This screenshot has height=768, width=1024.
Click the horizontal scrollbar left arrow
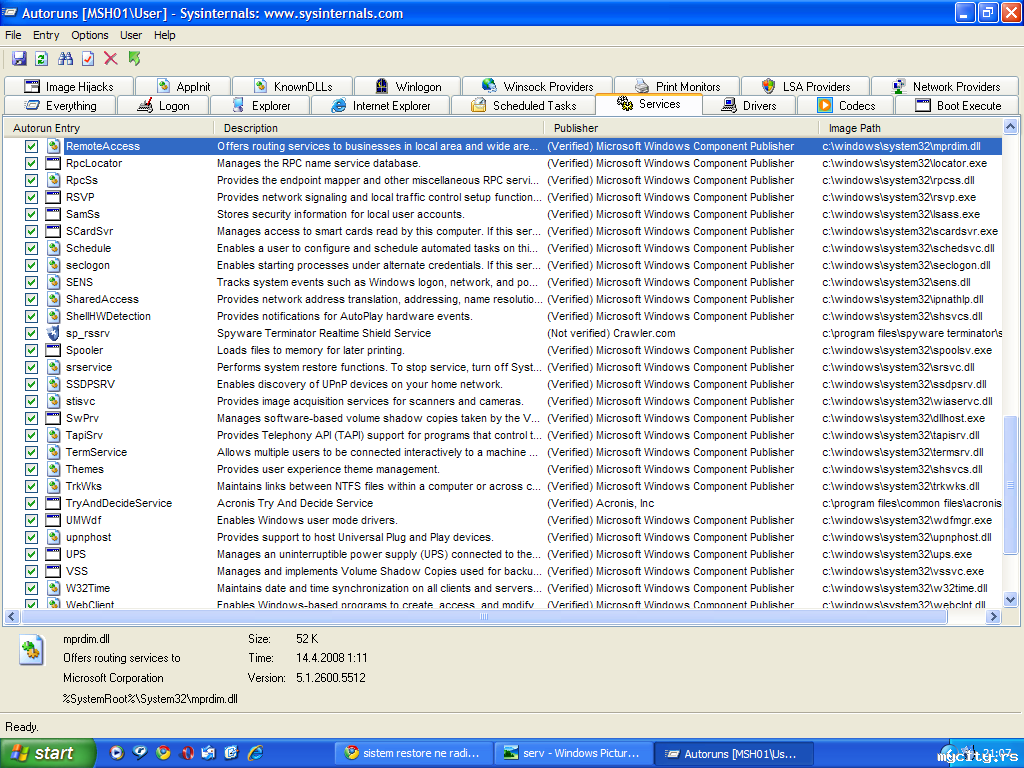pos(12,616)
